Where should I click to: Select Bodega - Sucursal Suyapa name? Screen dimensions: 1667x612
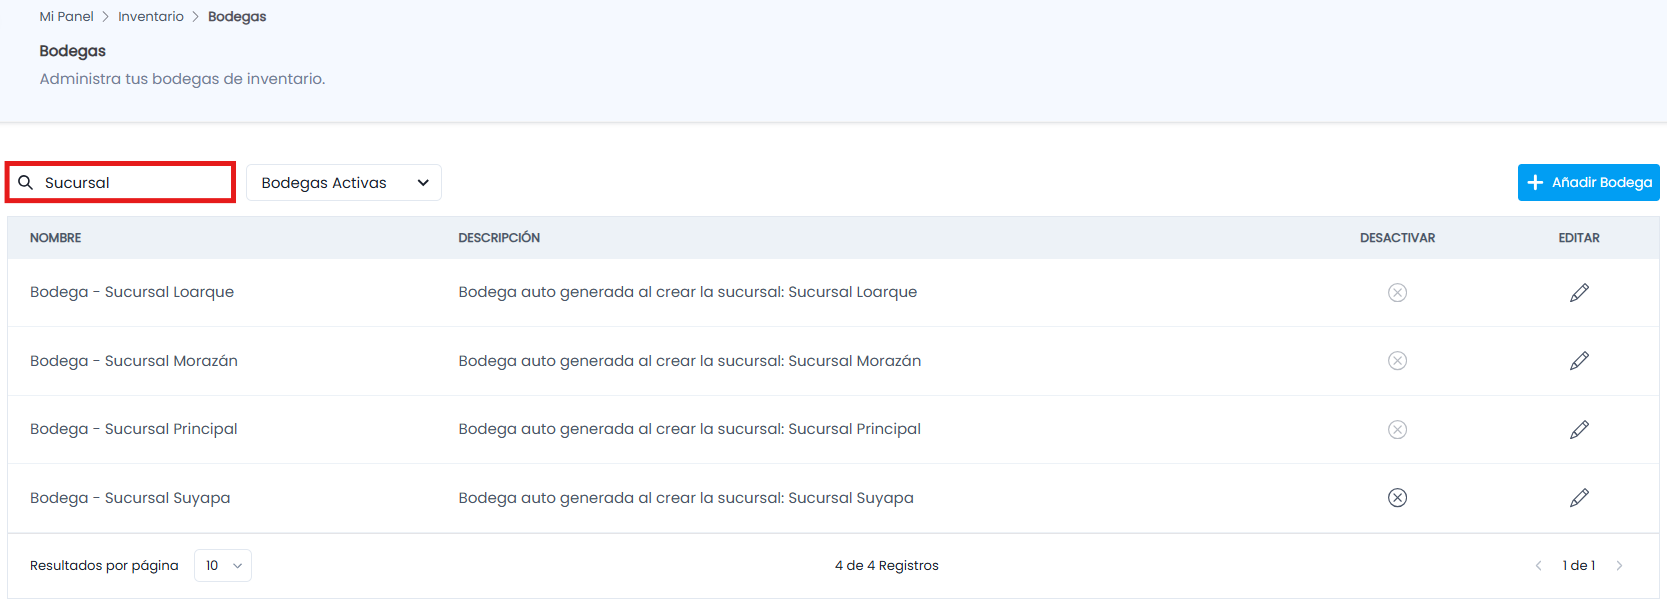click(130, 498)
